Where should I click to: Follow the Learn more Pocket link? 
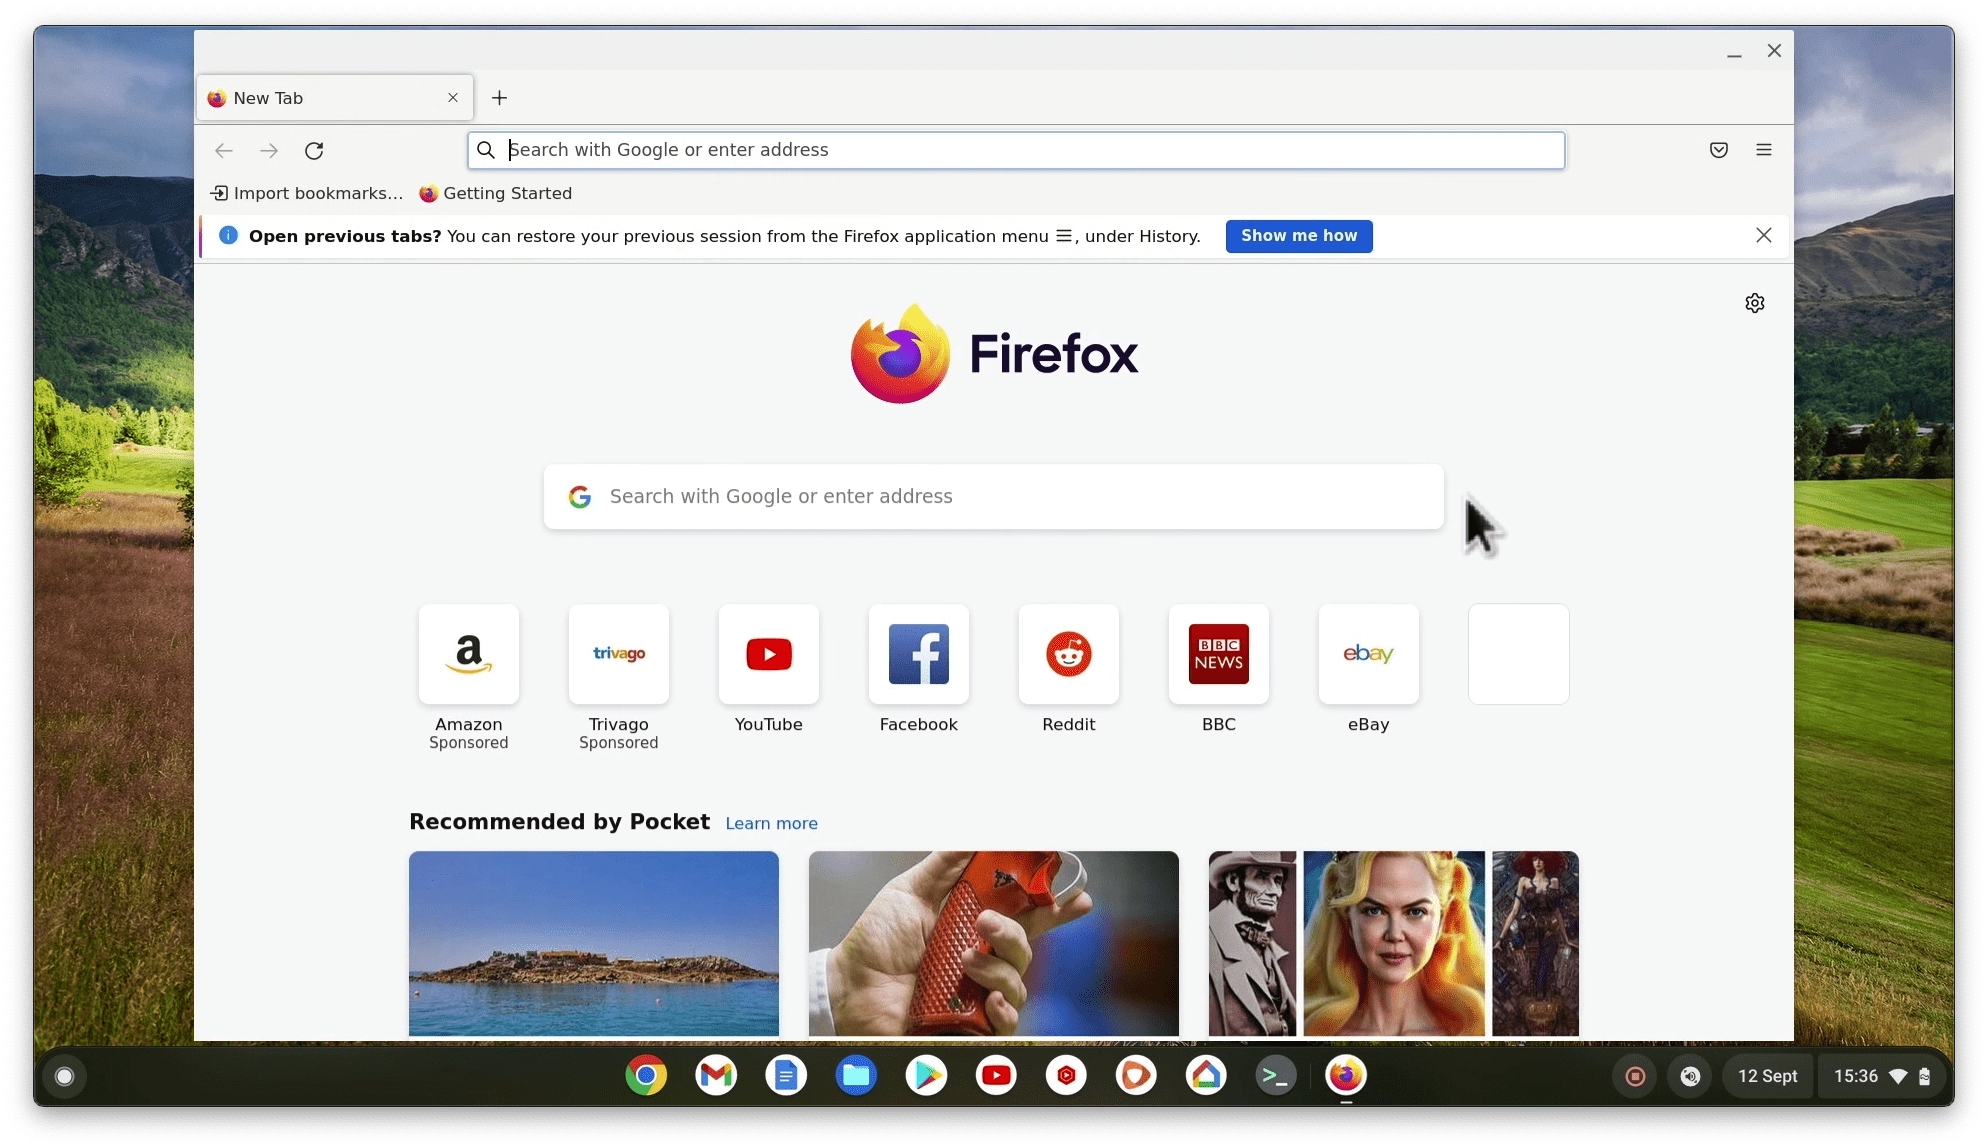point(772,823)
